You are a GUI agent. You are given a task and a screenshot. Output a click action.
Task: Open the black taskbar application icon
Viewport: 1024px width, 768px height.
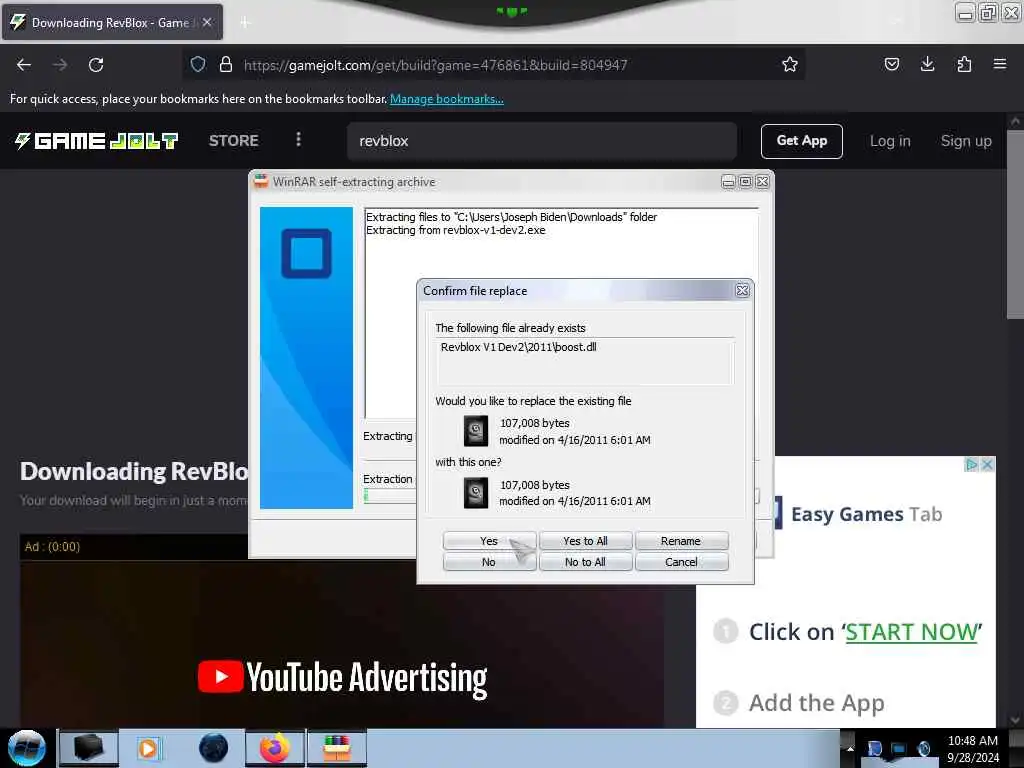coord(89,748)
